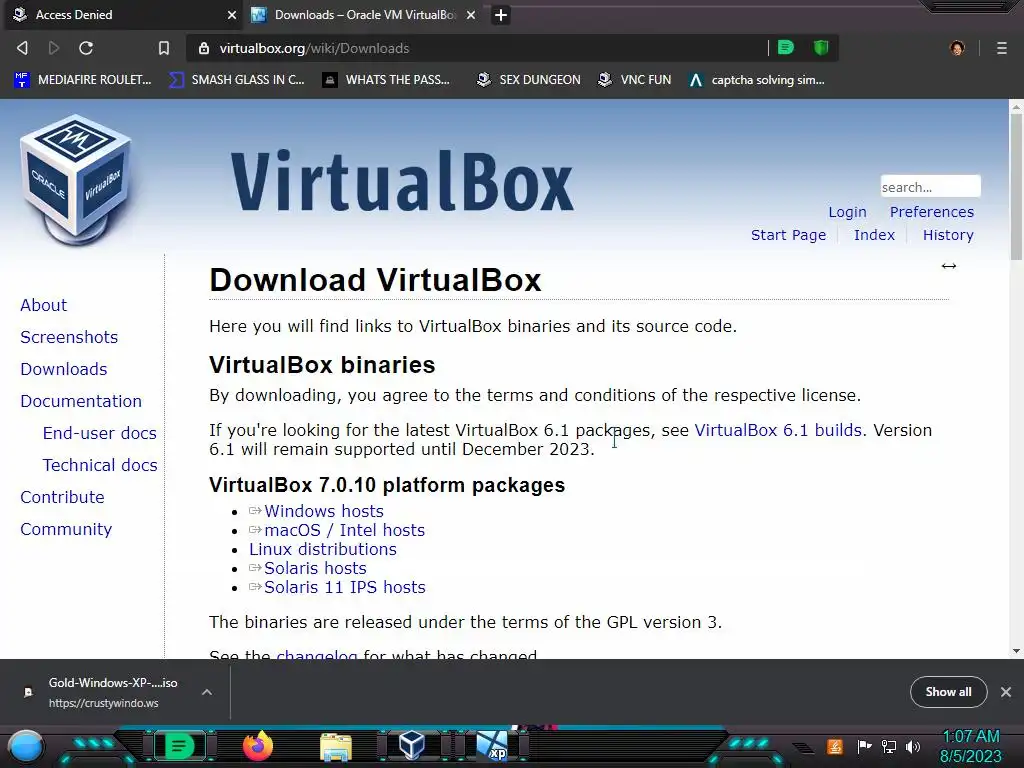The height and width of the screenshot is (768, 1024).
Task: Open the green chat app in taskbar
Action: (x=179, y=746)
